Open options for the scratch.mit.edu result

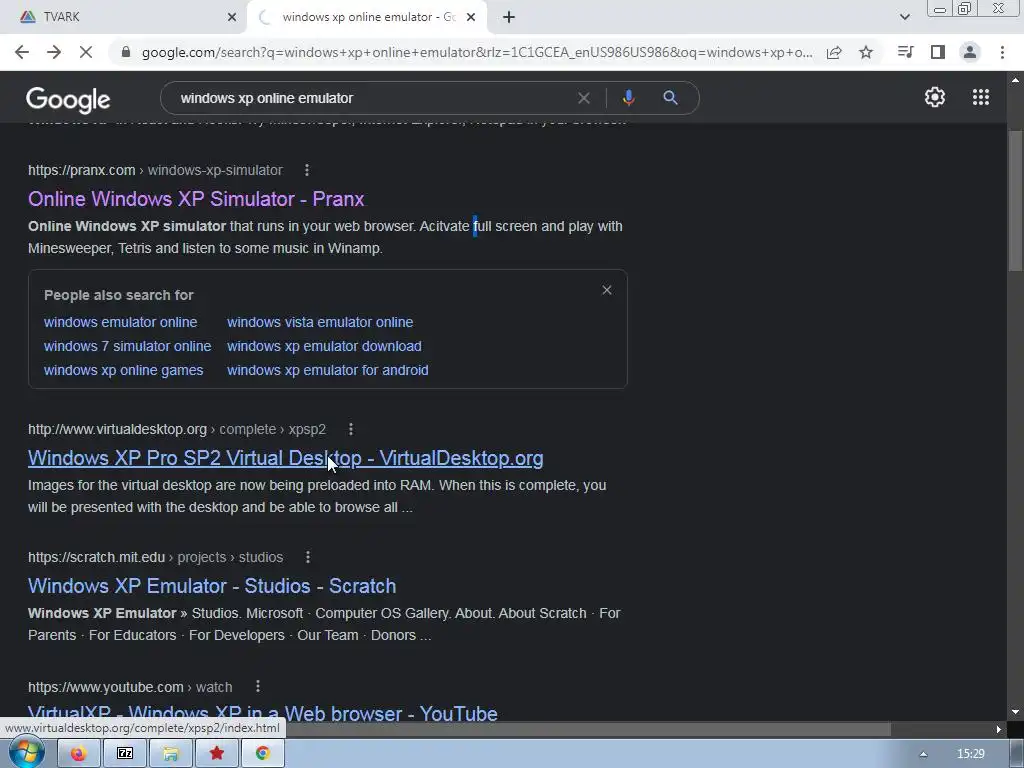pyautogui.click(x=308, y=557)
